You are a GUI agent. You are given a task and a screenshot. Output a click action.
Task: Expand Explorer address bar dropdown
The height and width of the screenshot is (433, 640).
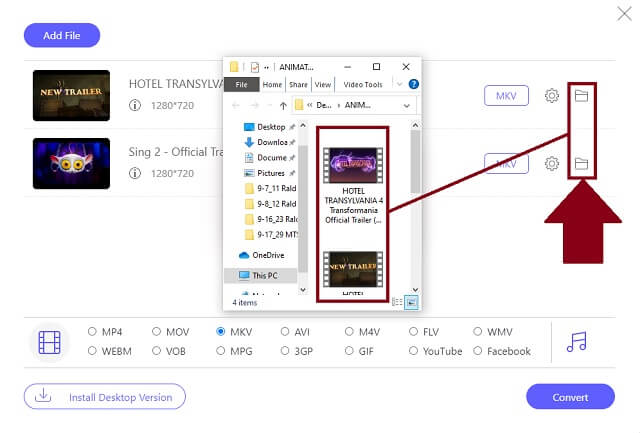coord(407,106)
